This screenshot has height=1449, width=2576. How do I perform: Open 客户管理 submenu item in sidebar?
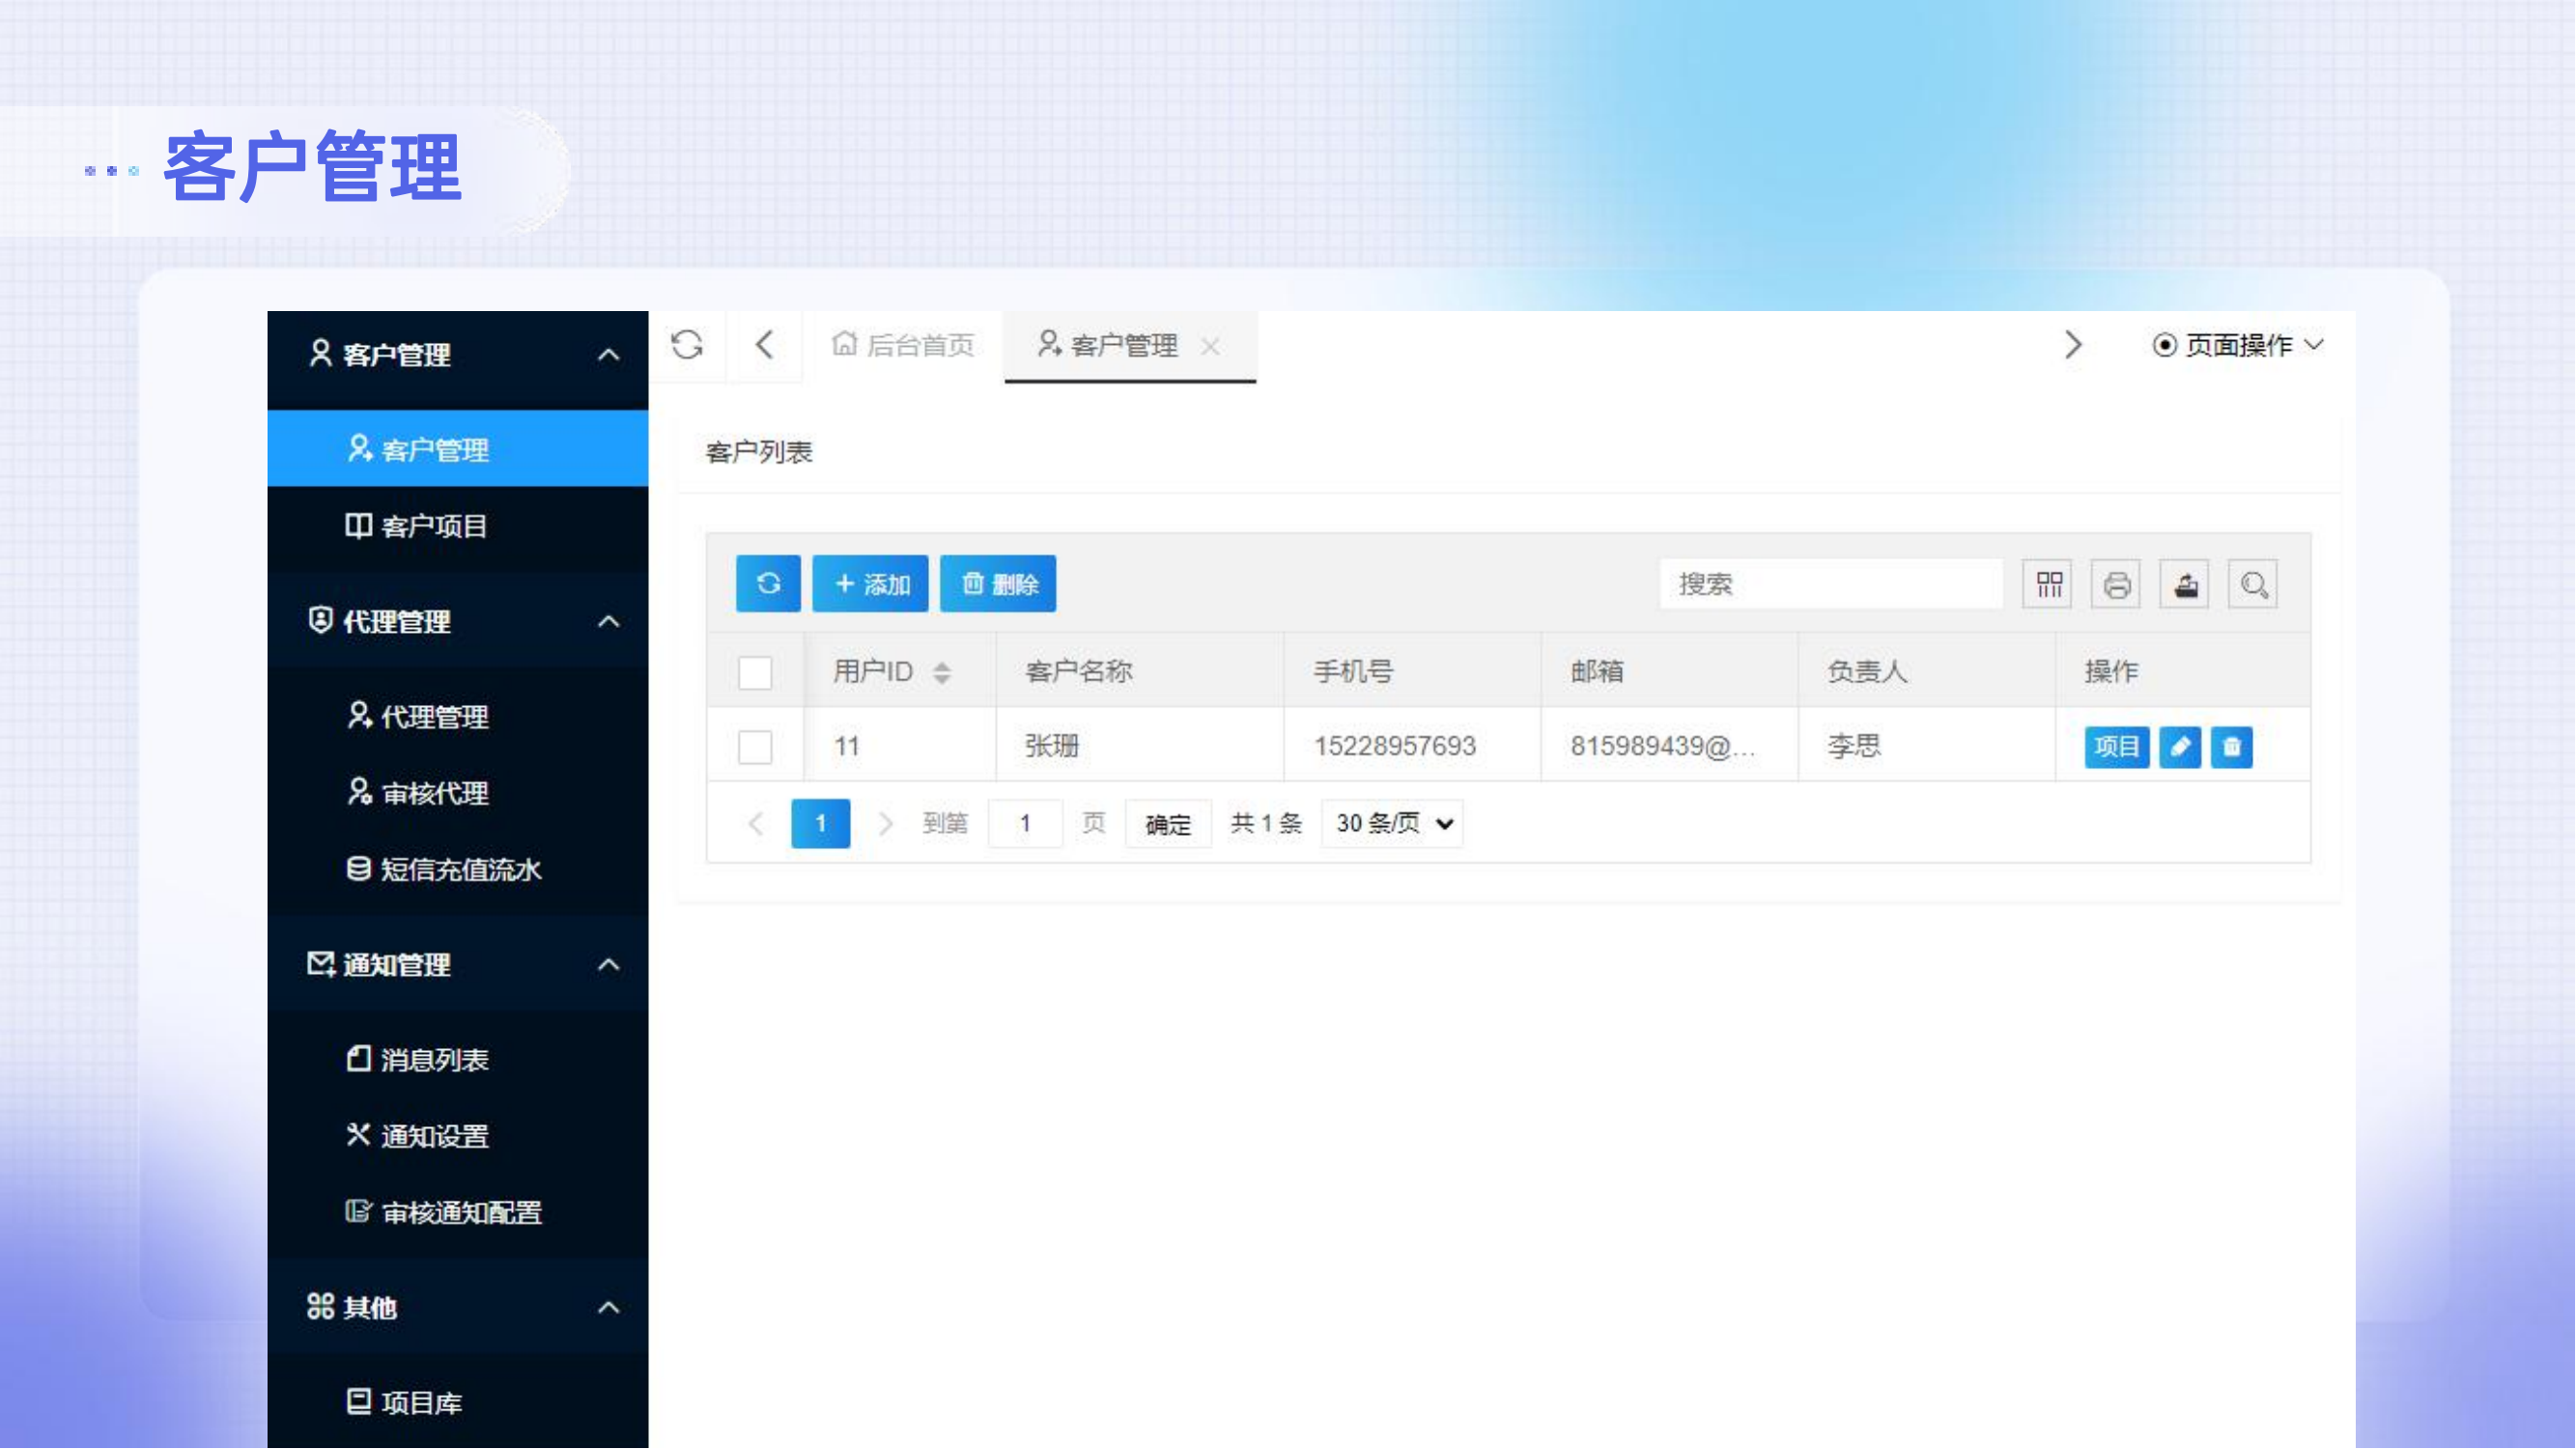[458, 449]
